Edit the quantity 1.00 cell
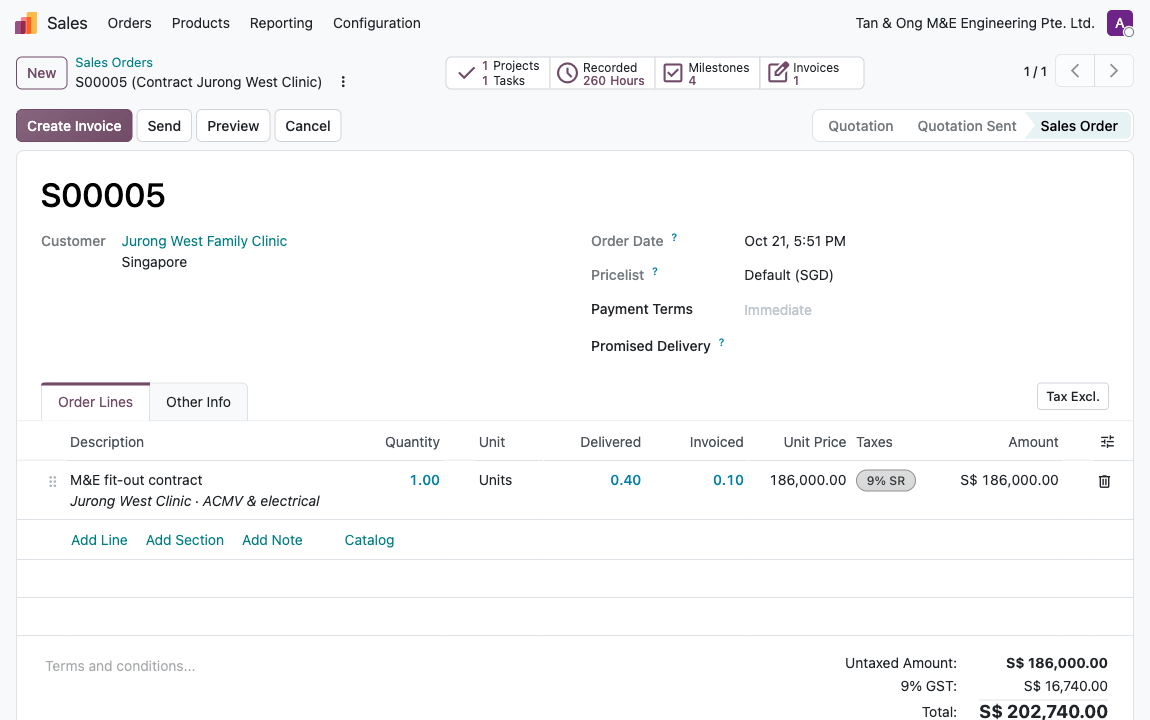This screenshot has height=720, width=1150. pyautogui.click(x=425, y=480)
